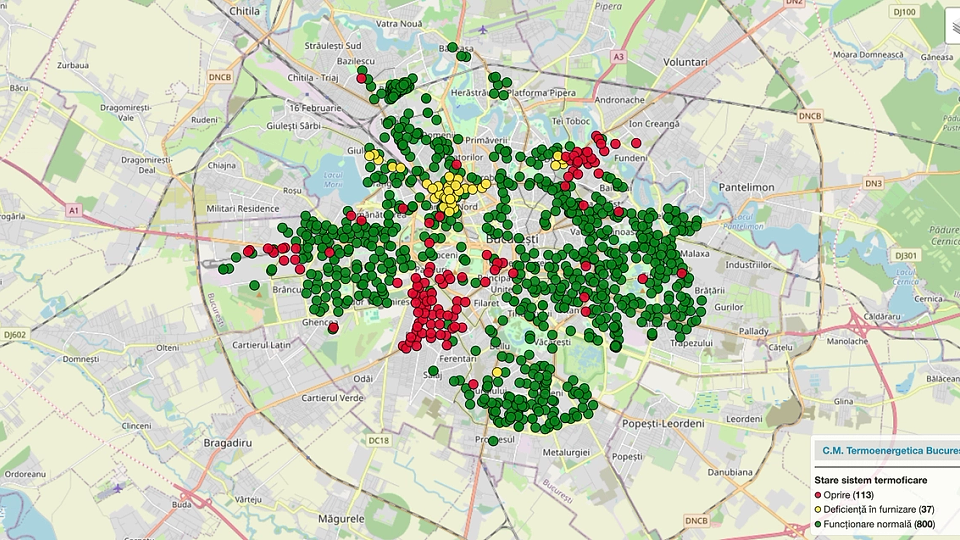960x540 pixels.
Task: Click the Cartierul Latin label
Action: coord(261,345)
